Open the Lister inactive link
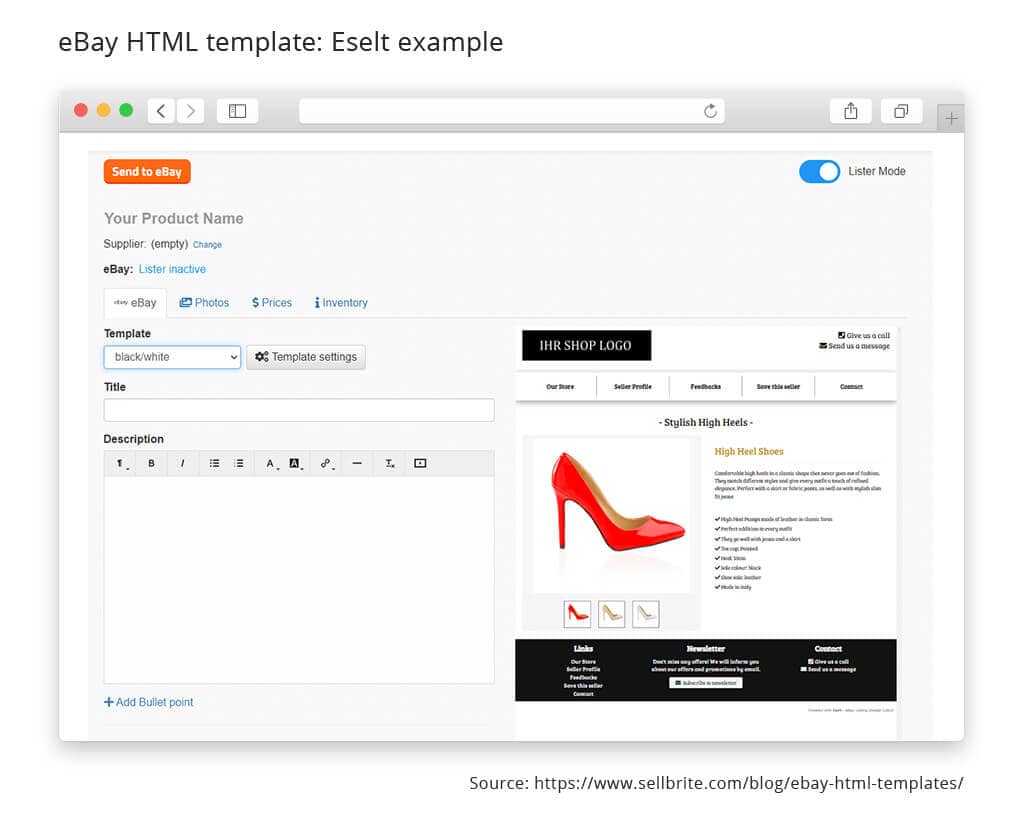Image resolution: width=1024 pixels, height=830 pixels. point(172,269)
